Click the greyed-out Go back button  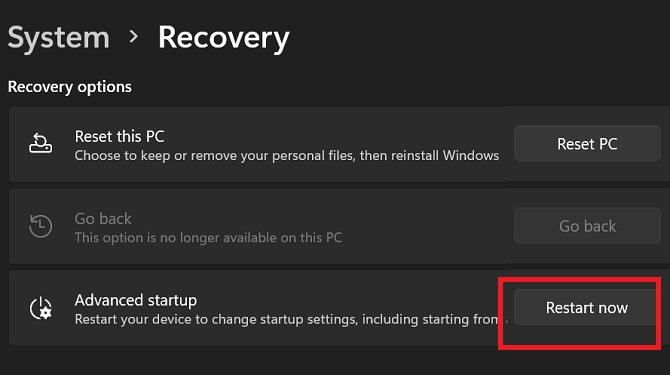tap(587, 226)
